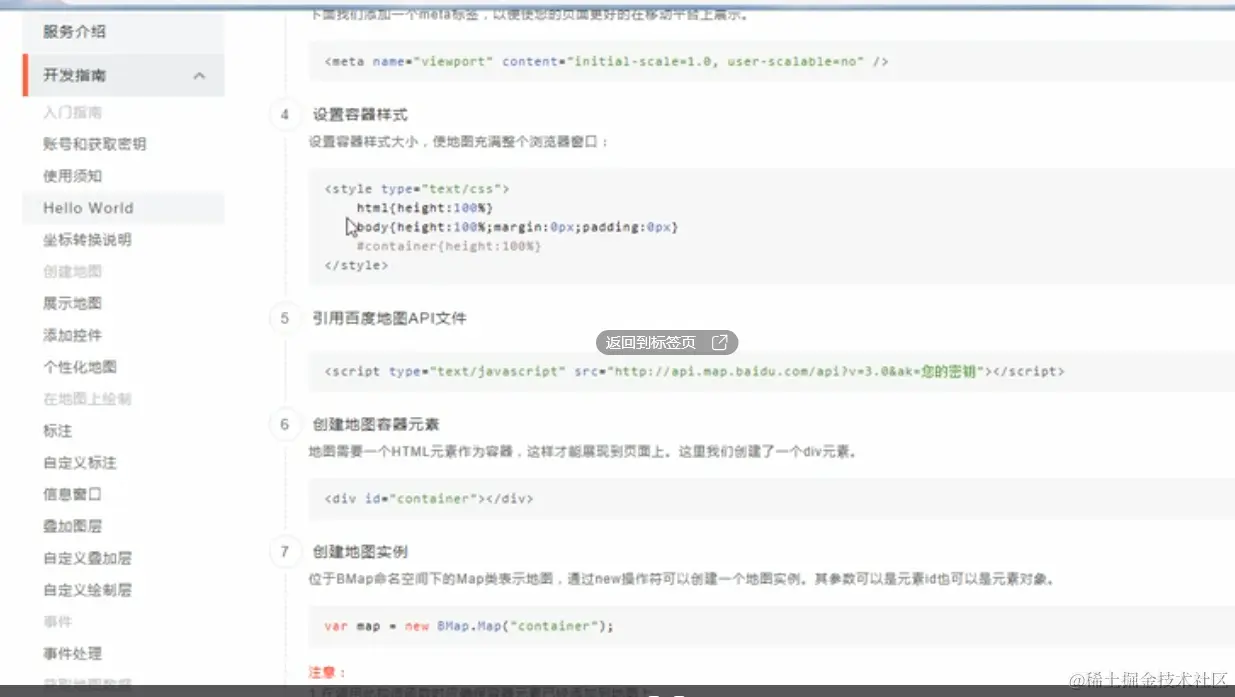The image size is (1235, 697).
Task: Open 信息窗口 sidebar item
Action: (72, 494)
